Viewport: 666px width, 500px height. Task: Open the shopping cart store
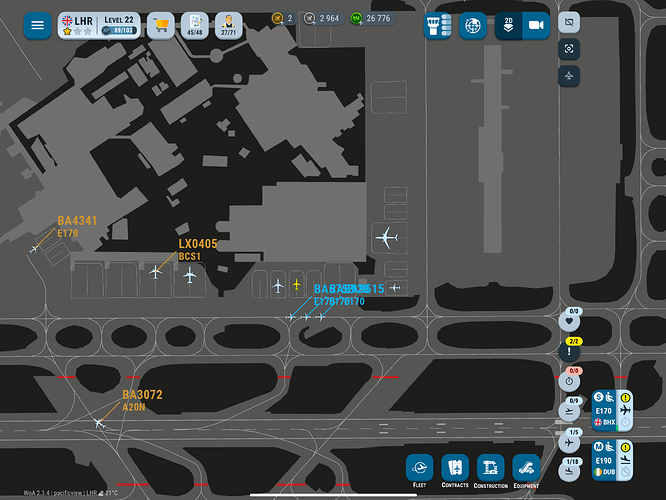pos(161,25)
